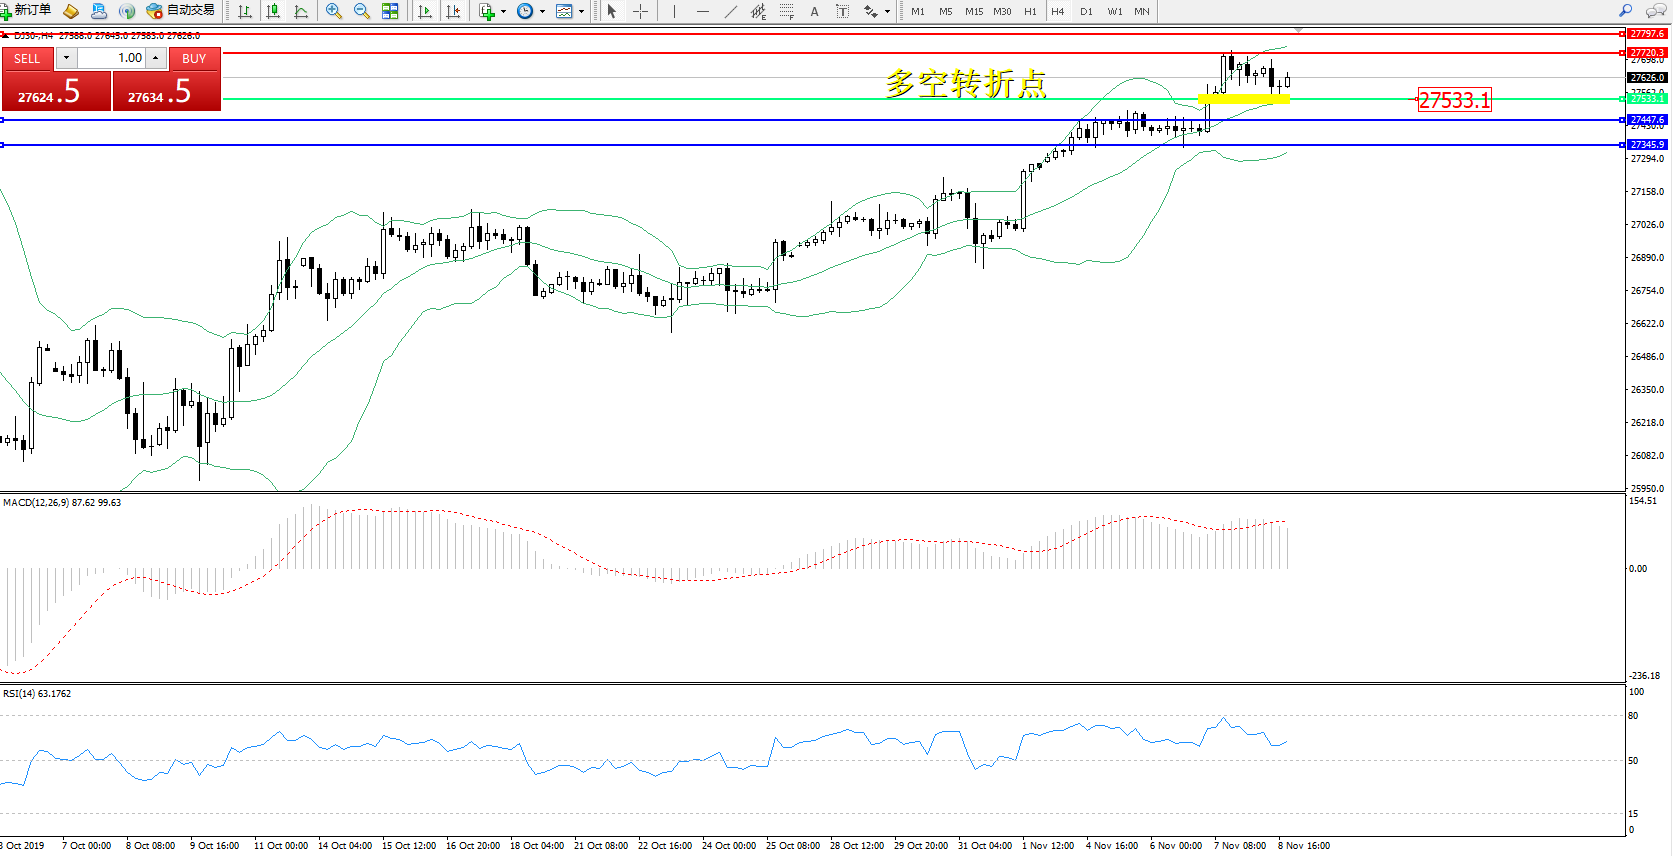
Task: Toggle the chart shift icon
Action: coord(453,11)
